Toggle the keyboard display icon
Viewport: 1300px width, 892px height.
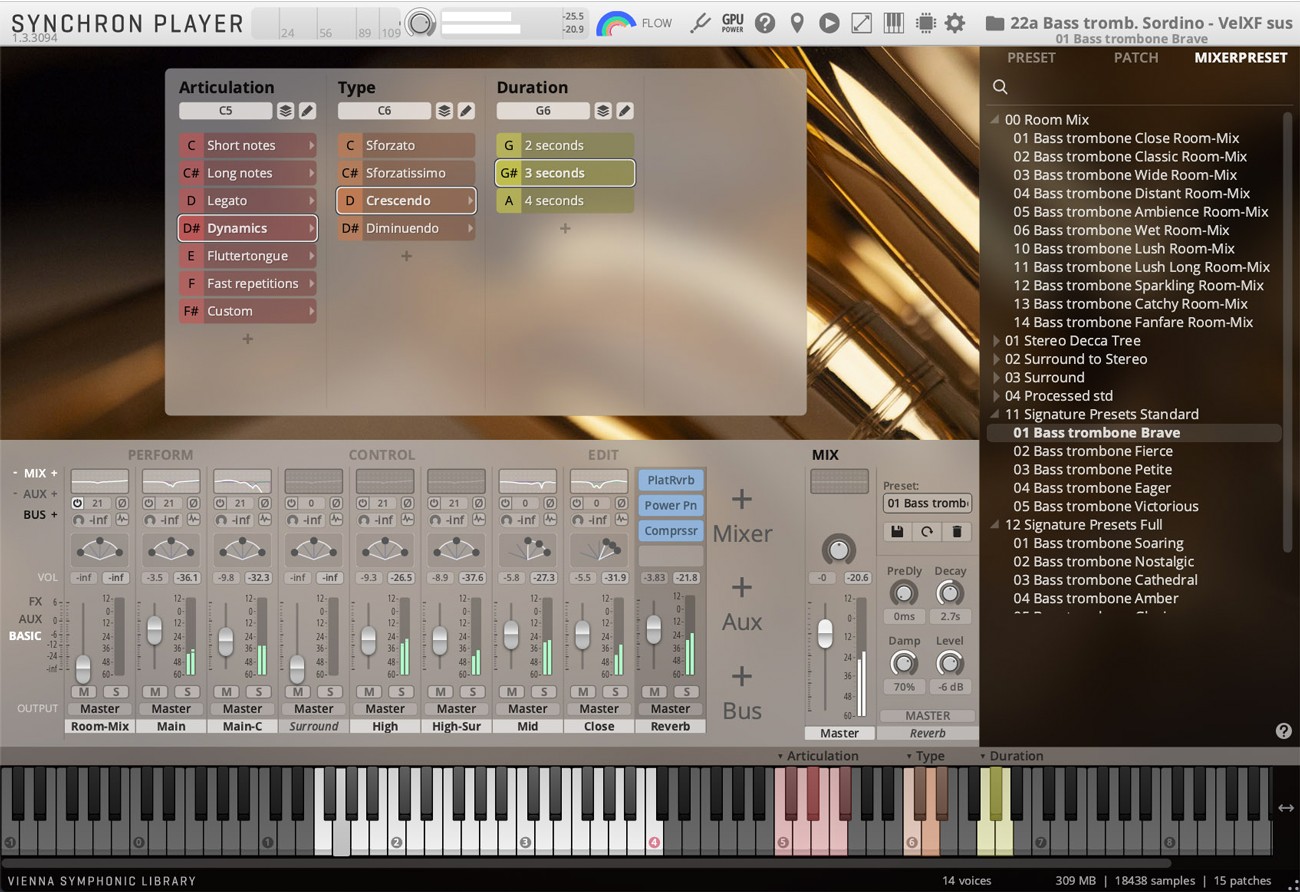[x=893, y=22]
